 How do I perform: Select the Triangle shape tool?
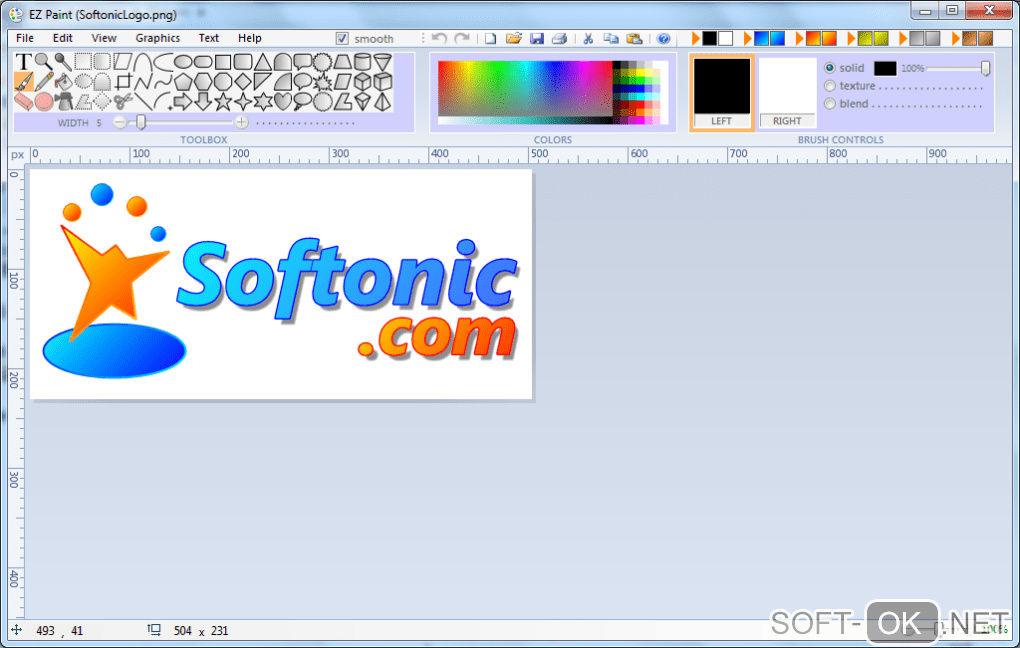click(263, 62)
